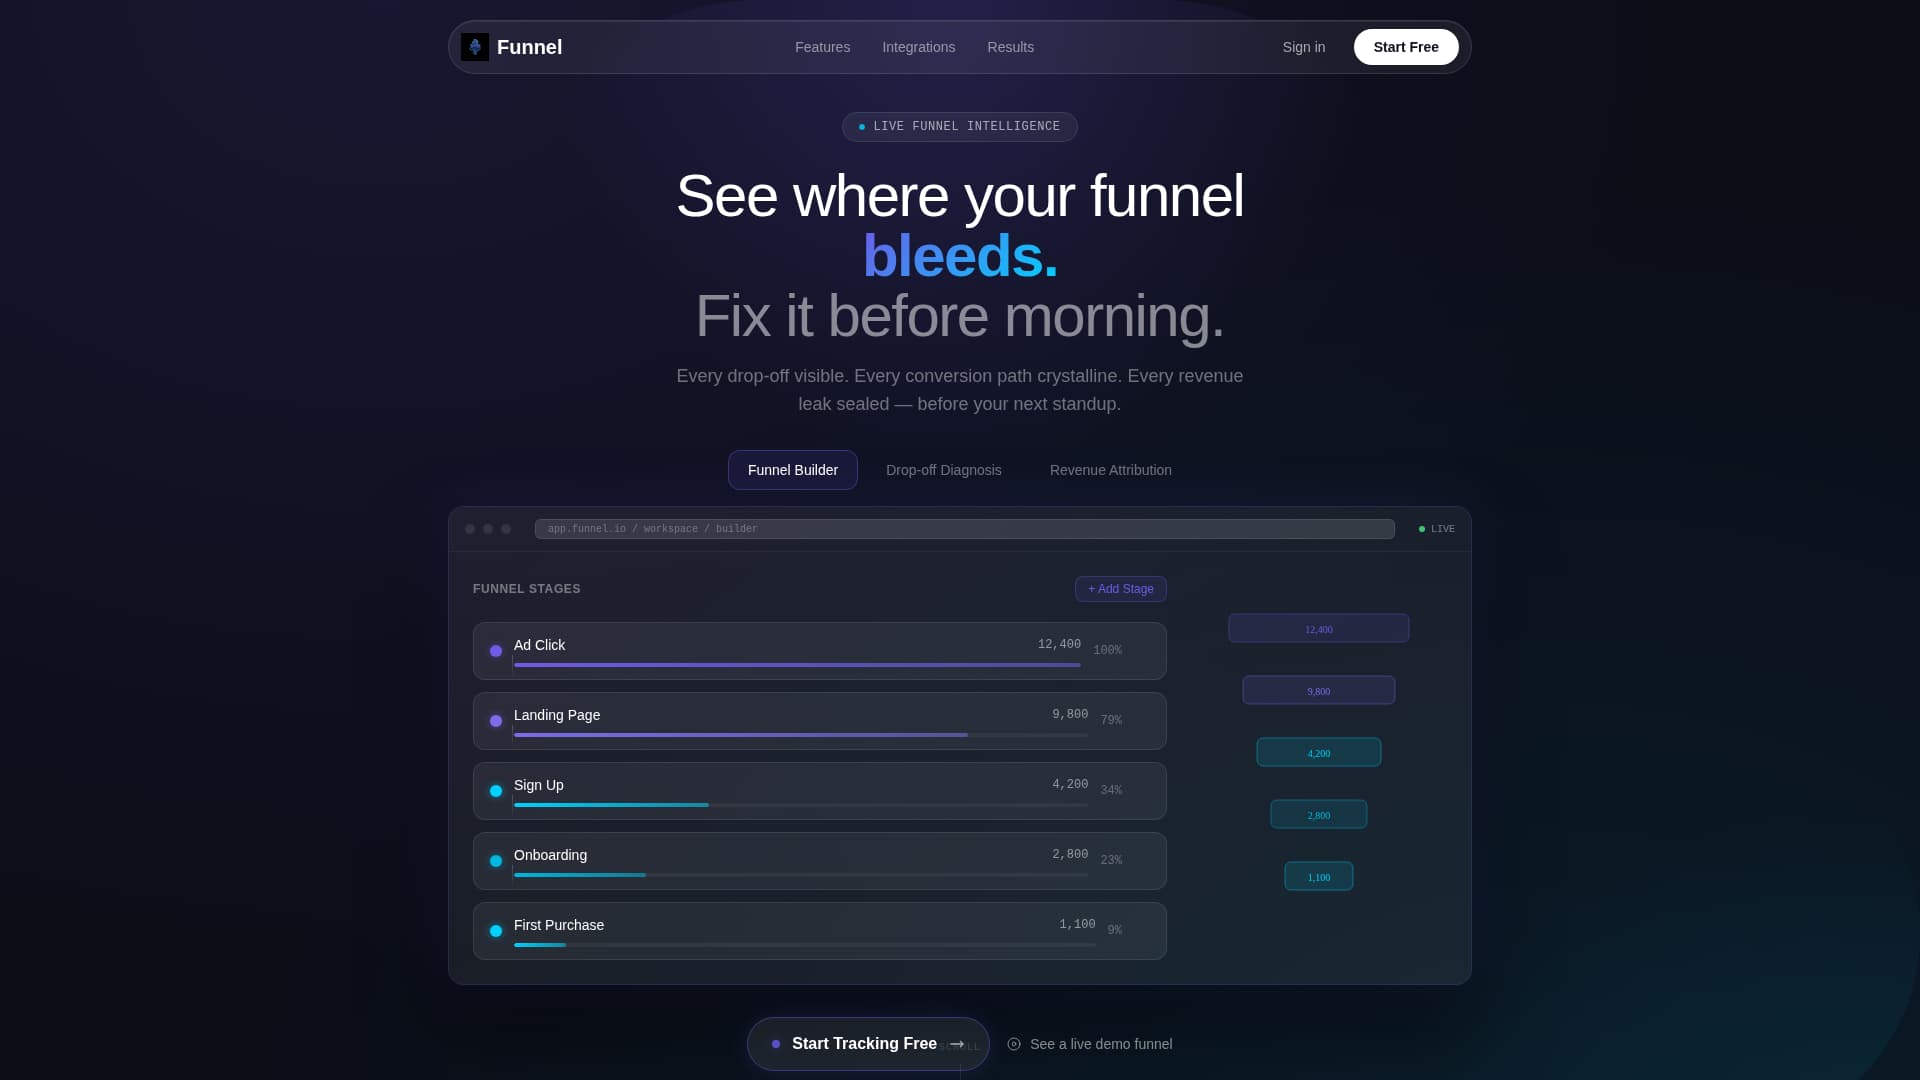Select the Ad Click stage row

click(x=819, y=651)
